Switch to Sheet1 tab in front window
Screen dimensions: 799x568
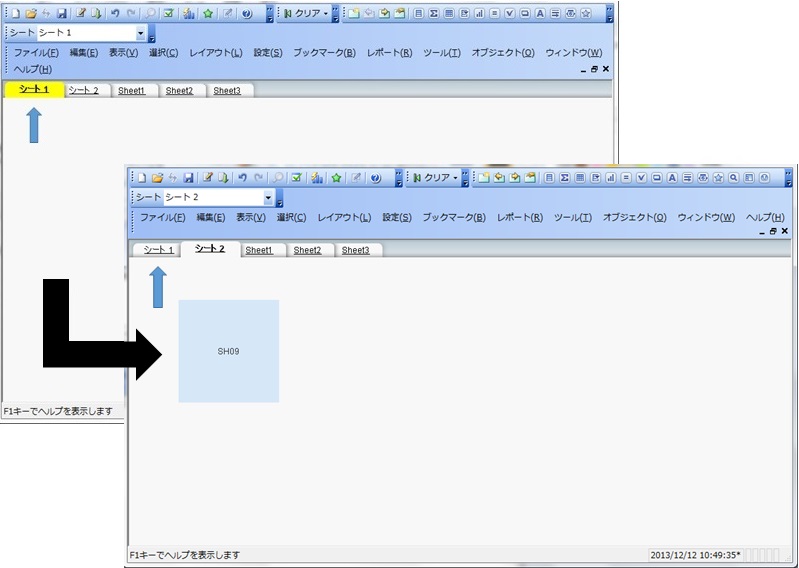(x=259, y=250)
